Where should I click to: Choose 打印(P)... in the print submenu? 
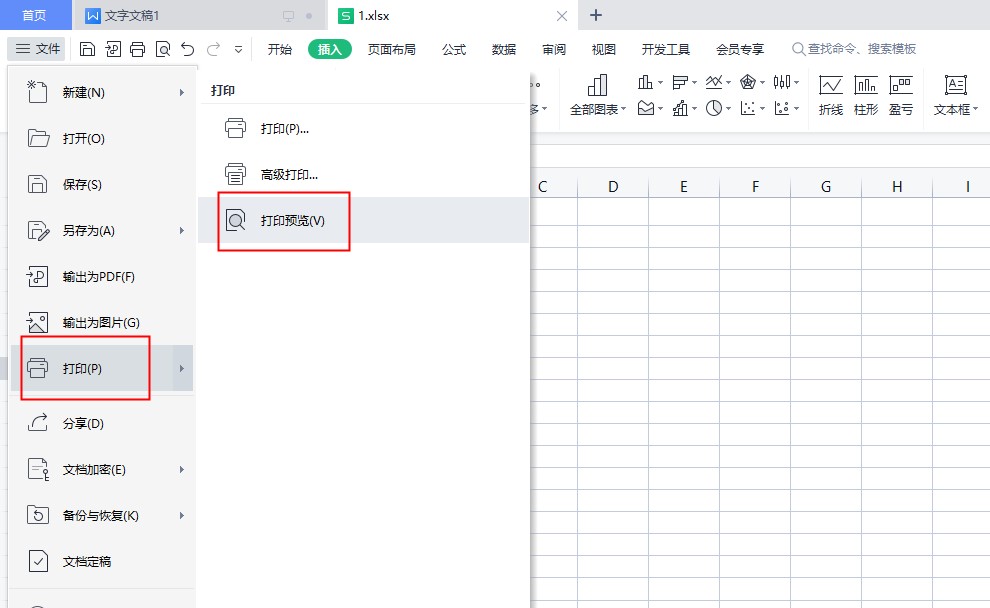(x=284, y=128)
